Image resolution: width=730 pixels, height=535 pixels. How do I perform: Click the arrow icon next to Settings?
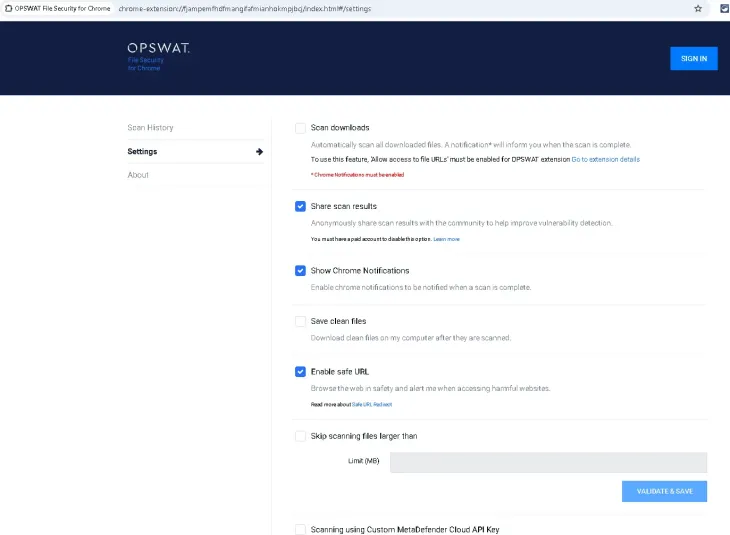click(259, 152)
